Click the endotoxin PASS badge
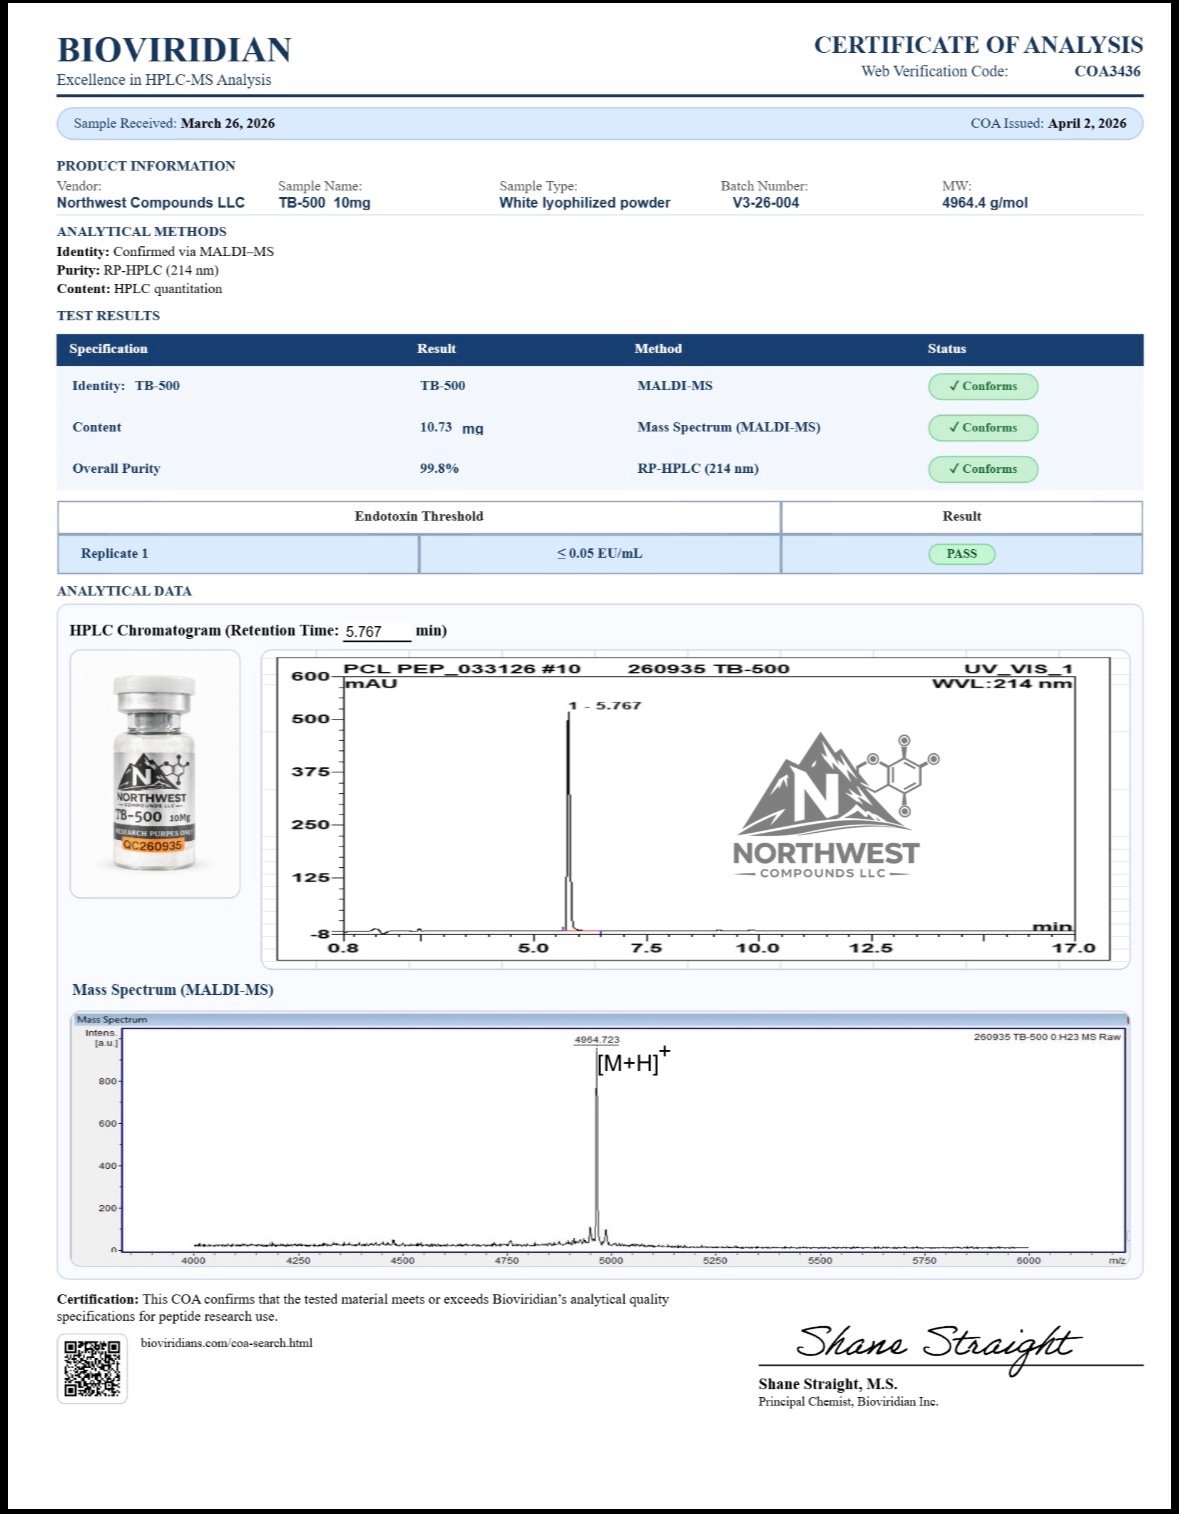This screenshot has height=1514, width=1179. (961, 554)
